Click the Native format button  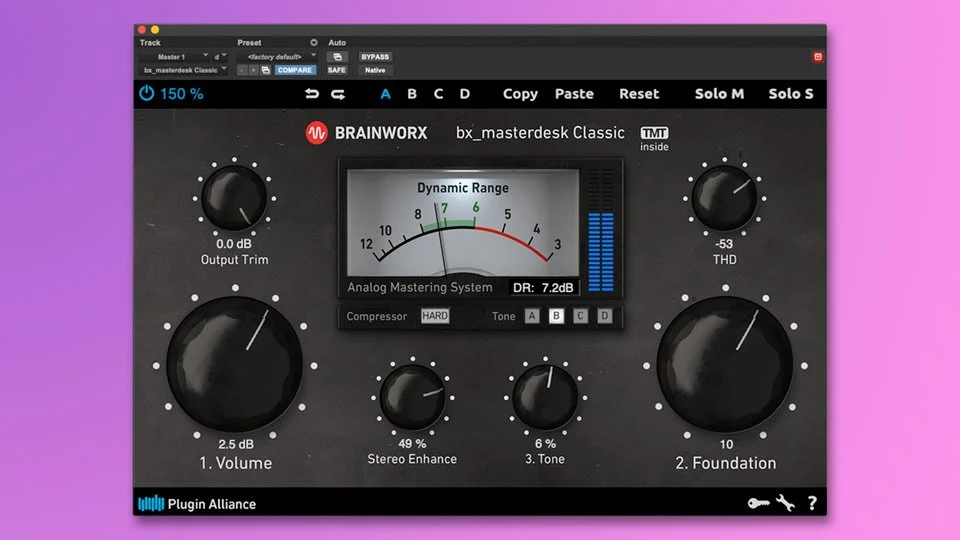coord(375,70)
